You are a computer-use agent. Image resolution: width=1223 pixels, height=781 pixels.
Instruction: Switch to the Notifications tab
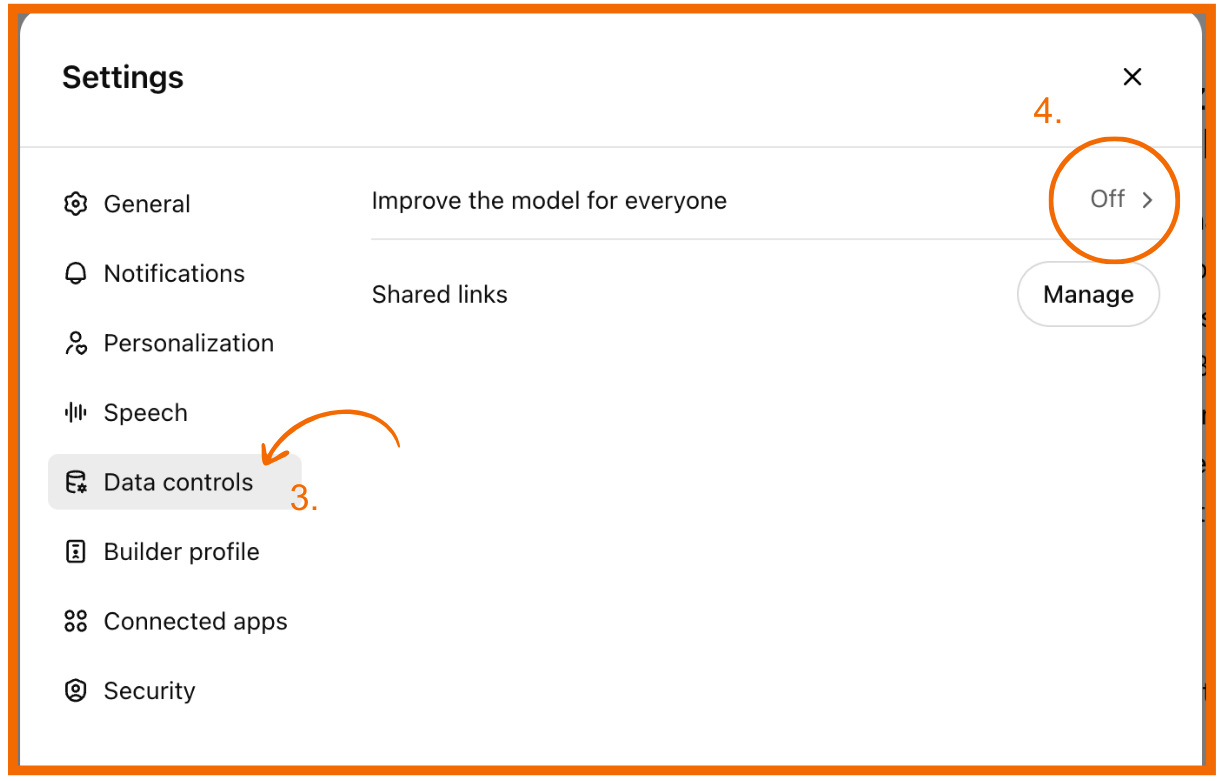(174, 274)
